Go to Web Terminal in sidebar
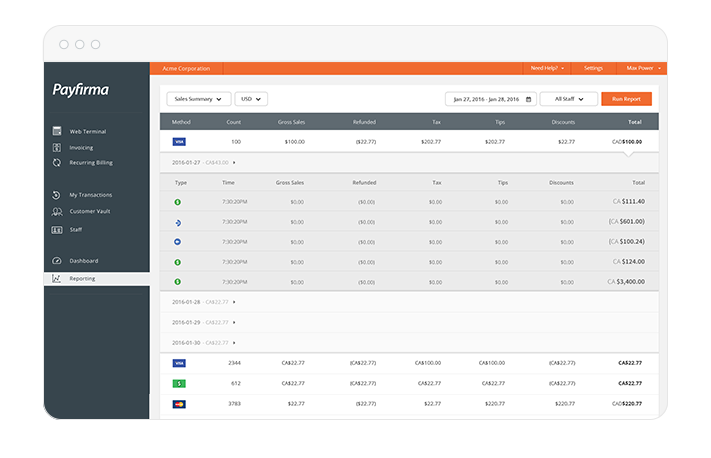 (x=88, y=132)
